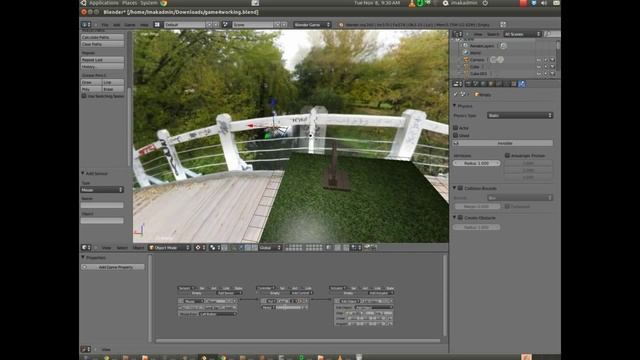This screenshot has width=640, height=360.
Task: Click second layer grid block in 3D header
Action: click(x=314, y=247)
